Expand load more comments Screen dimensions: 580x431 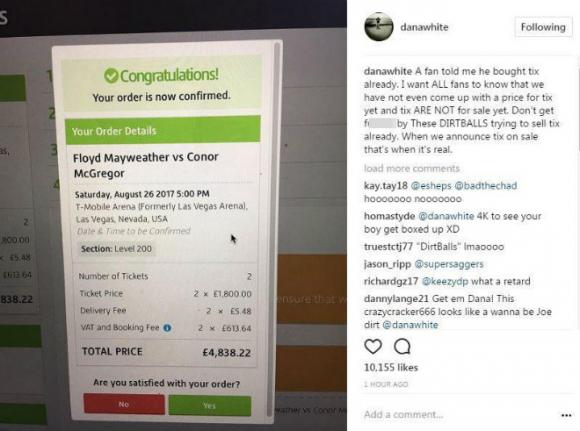(412, 169)
